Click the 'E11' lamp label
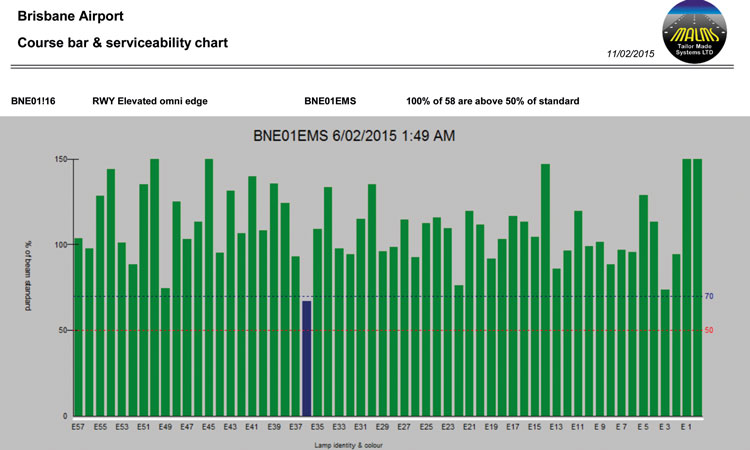The width and height of the screenshot is (750, 450). 578,427
